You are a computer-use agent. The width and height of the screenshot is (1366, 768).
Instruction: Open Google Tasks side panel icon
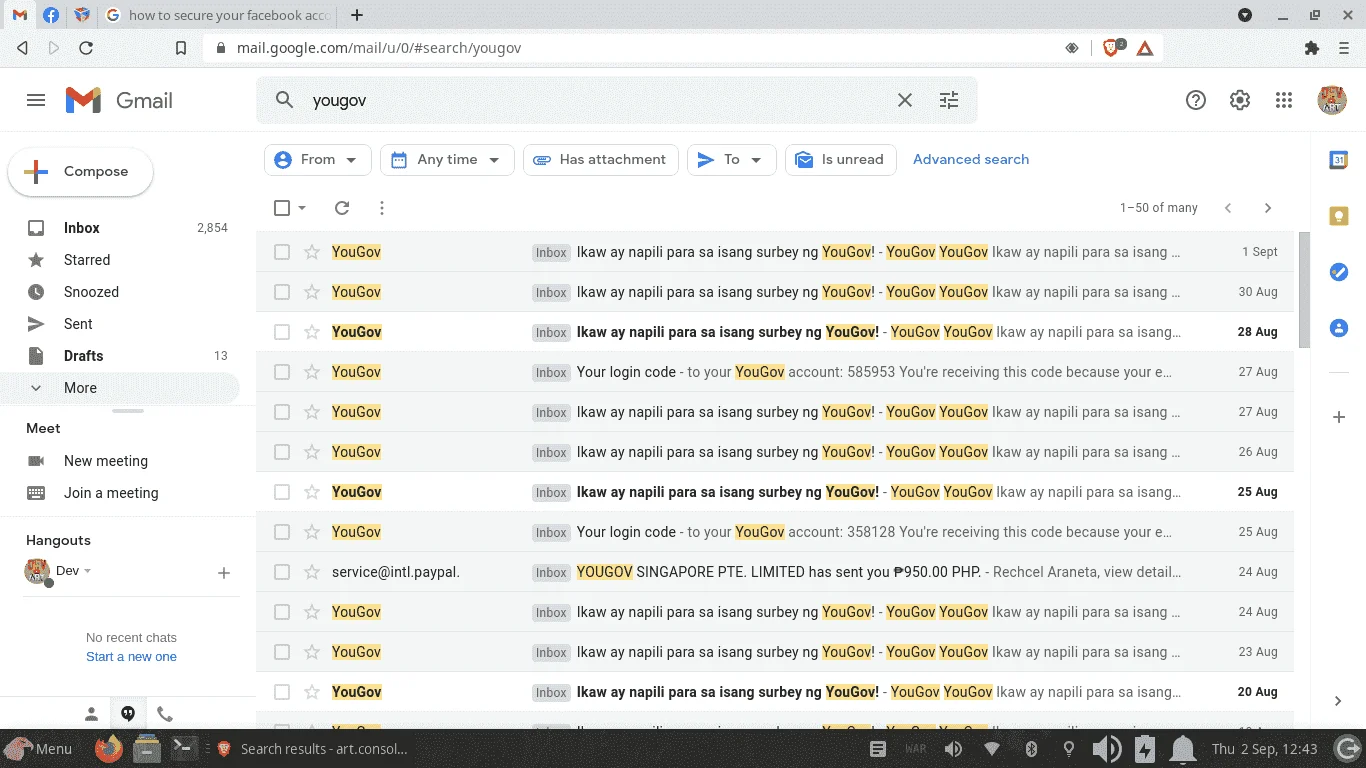[1339, 272]
